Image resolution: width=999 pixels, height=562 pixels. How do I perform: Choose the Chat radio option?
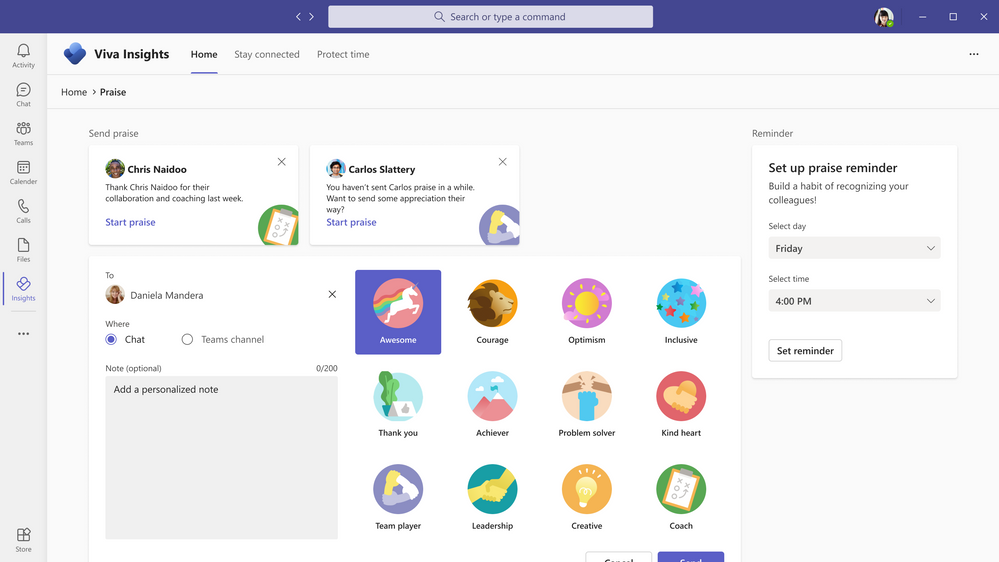[111, 340]
